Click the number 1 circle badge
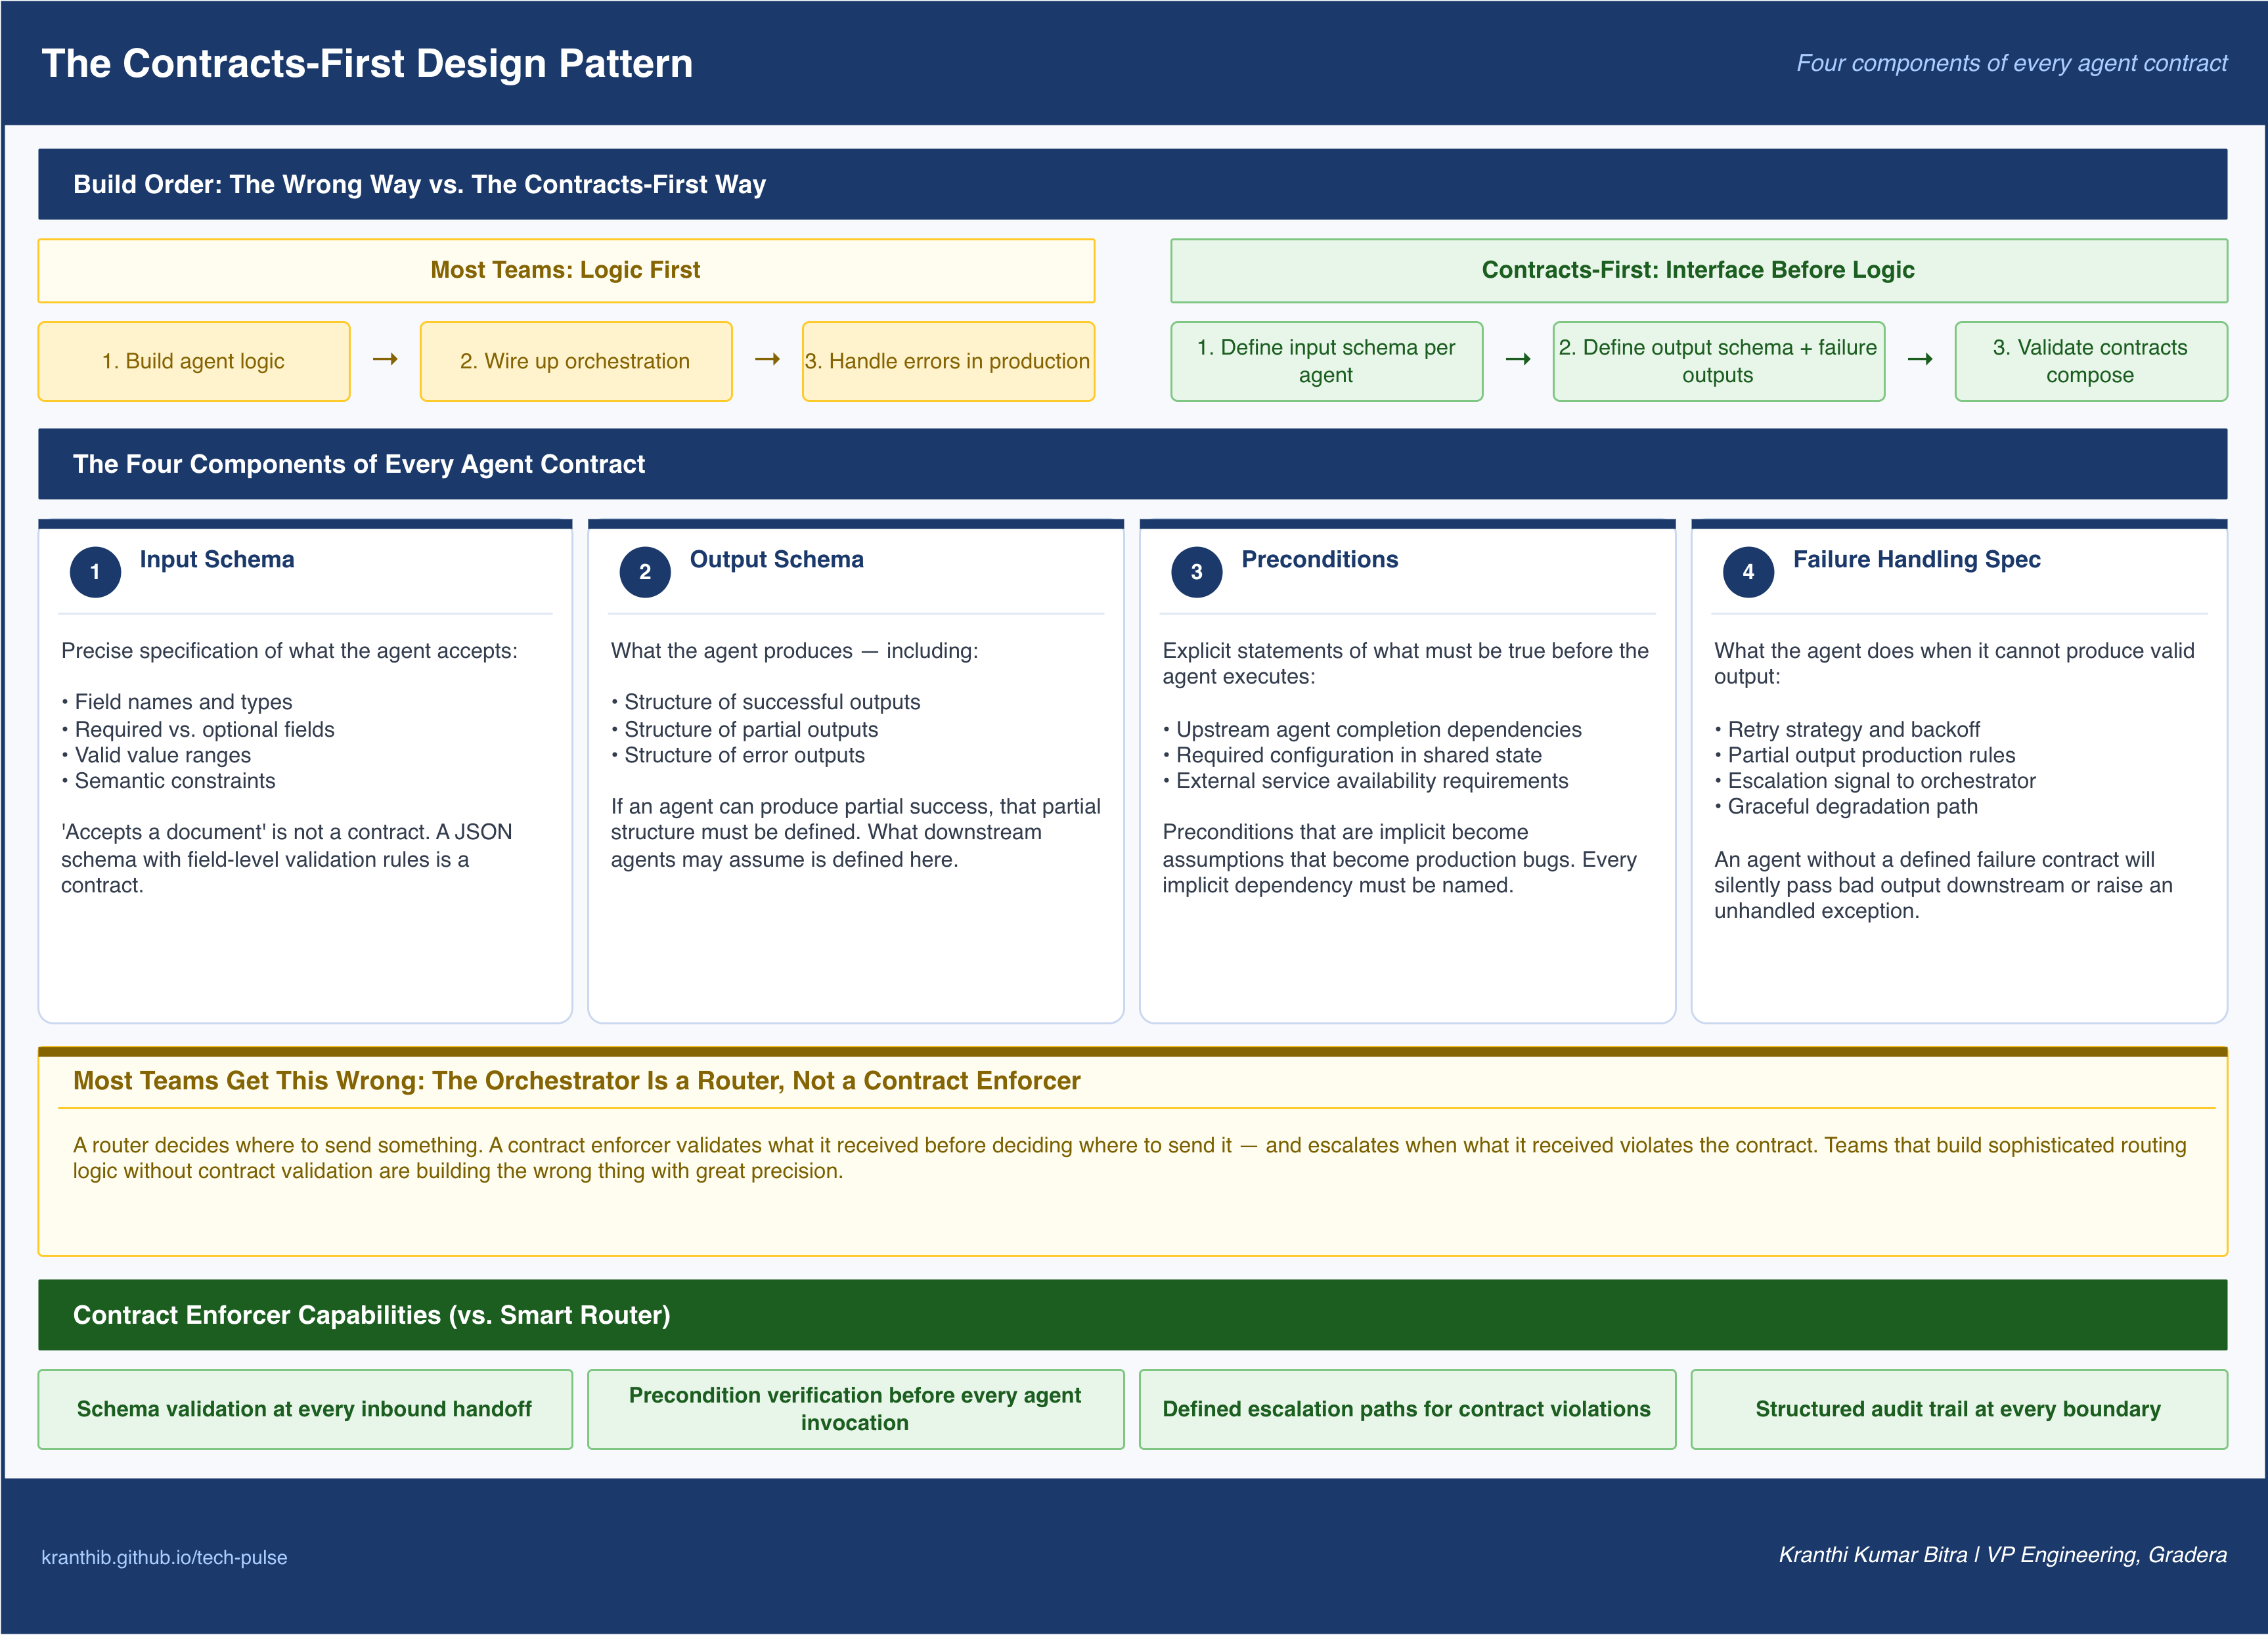2268x1635 pixels. pos(95,572)
